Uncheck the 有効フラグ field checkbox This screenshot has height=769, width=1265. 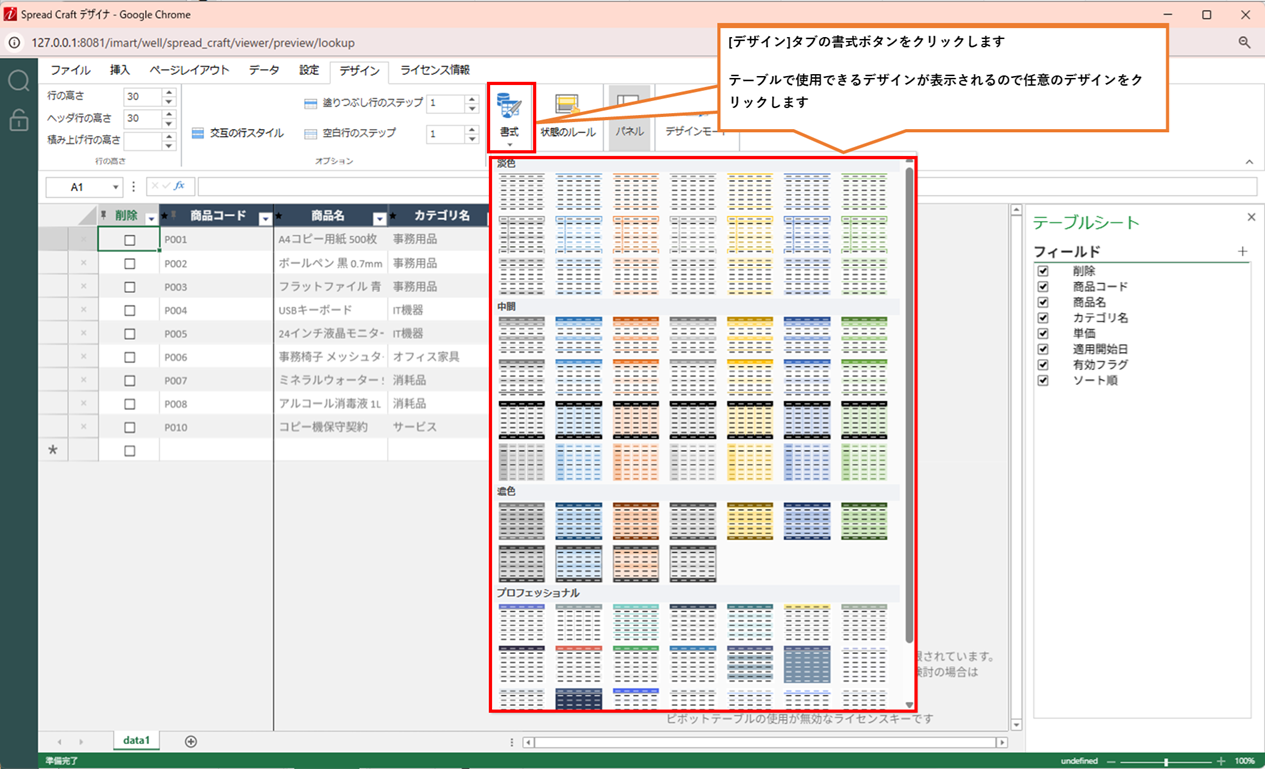point(1043,365)
